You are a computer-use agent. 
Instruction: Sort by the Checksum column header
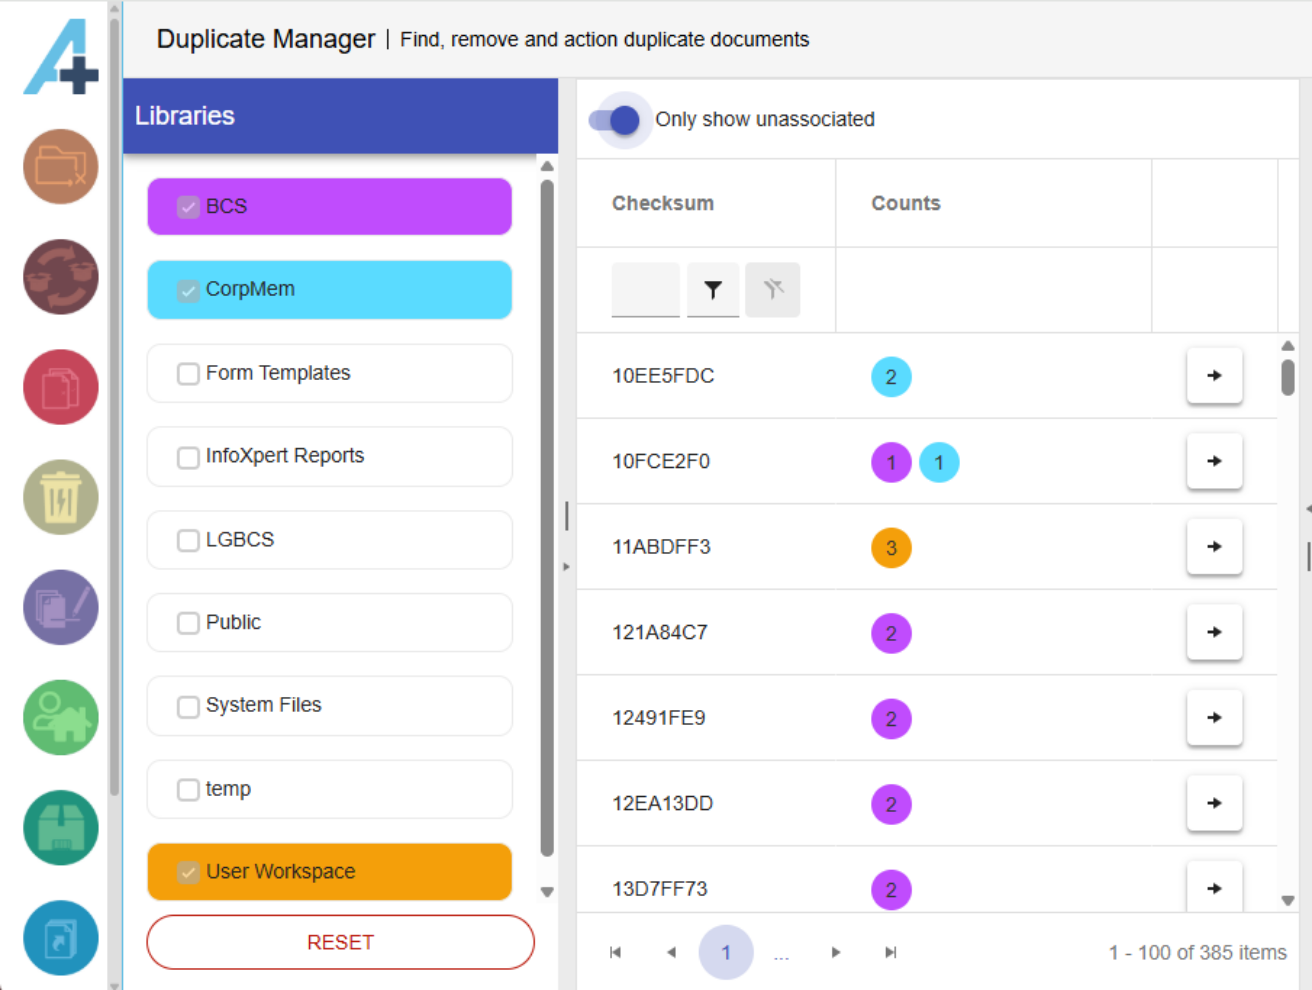pos(663,203)
